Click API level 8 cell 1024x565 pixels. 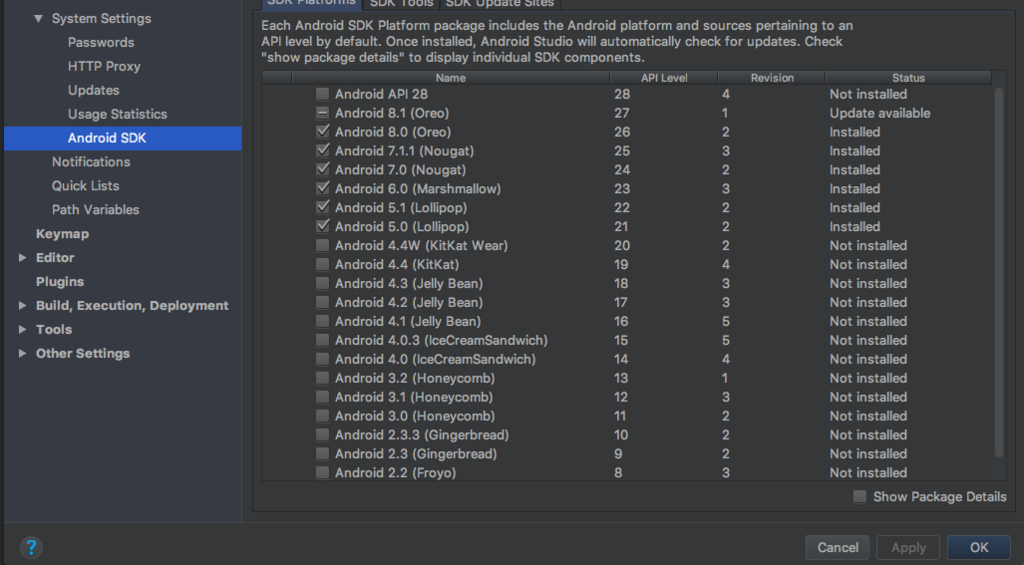(x=618, y=472)
